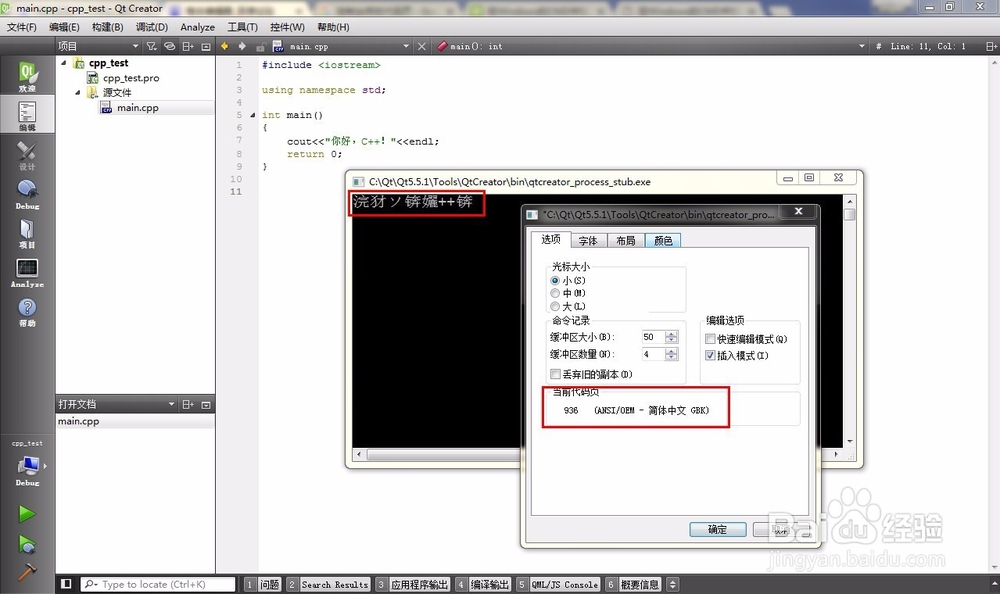Open the Debug mode in sidebar
Viewport: 1000px width, 594px height.
coord(27,195)
